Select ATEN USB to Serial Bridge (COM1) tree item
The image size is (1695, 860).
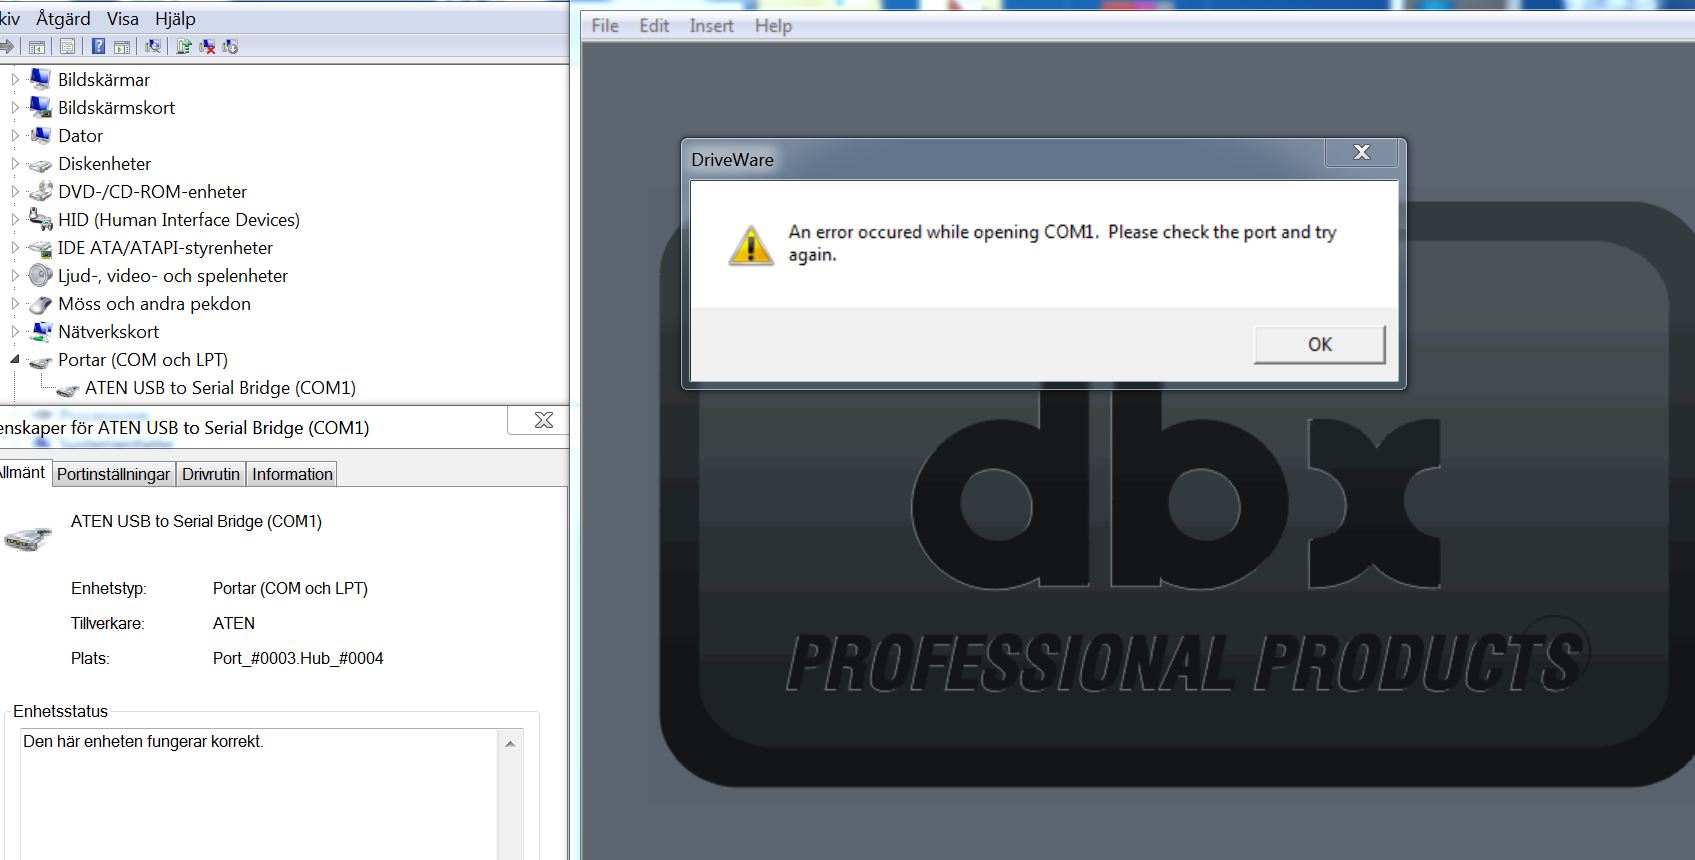click(220, 388)
